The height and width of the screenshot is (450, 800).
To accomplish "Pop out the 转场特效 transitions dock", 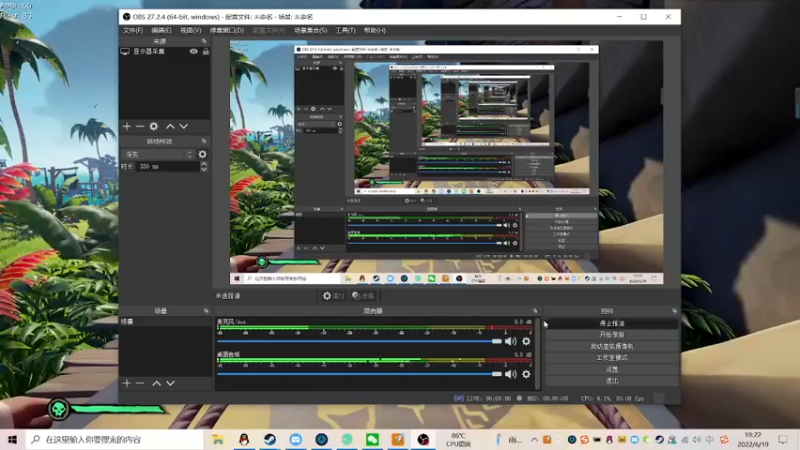I will click(204, 141).
